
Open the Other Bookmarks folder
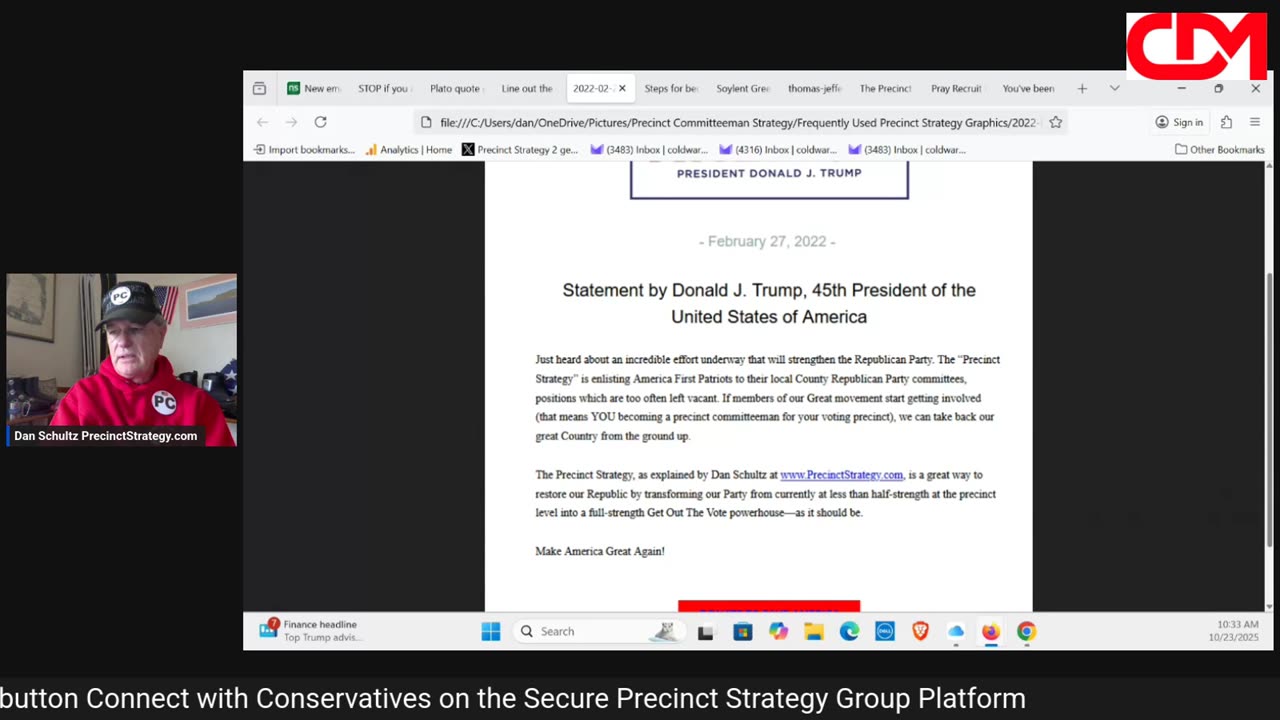click(1219, 150)
